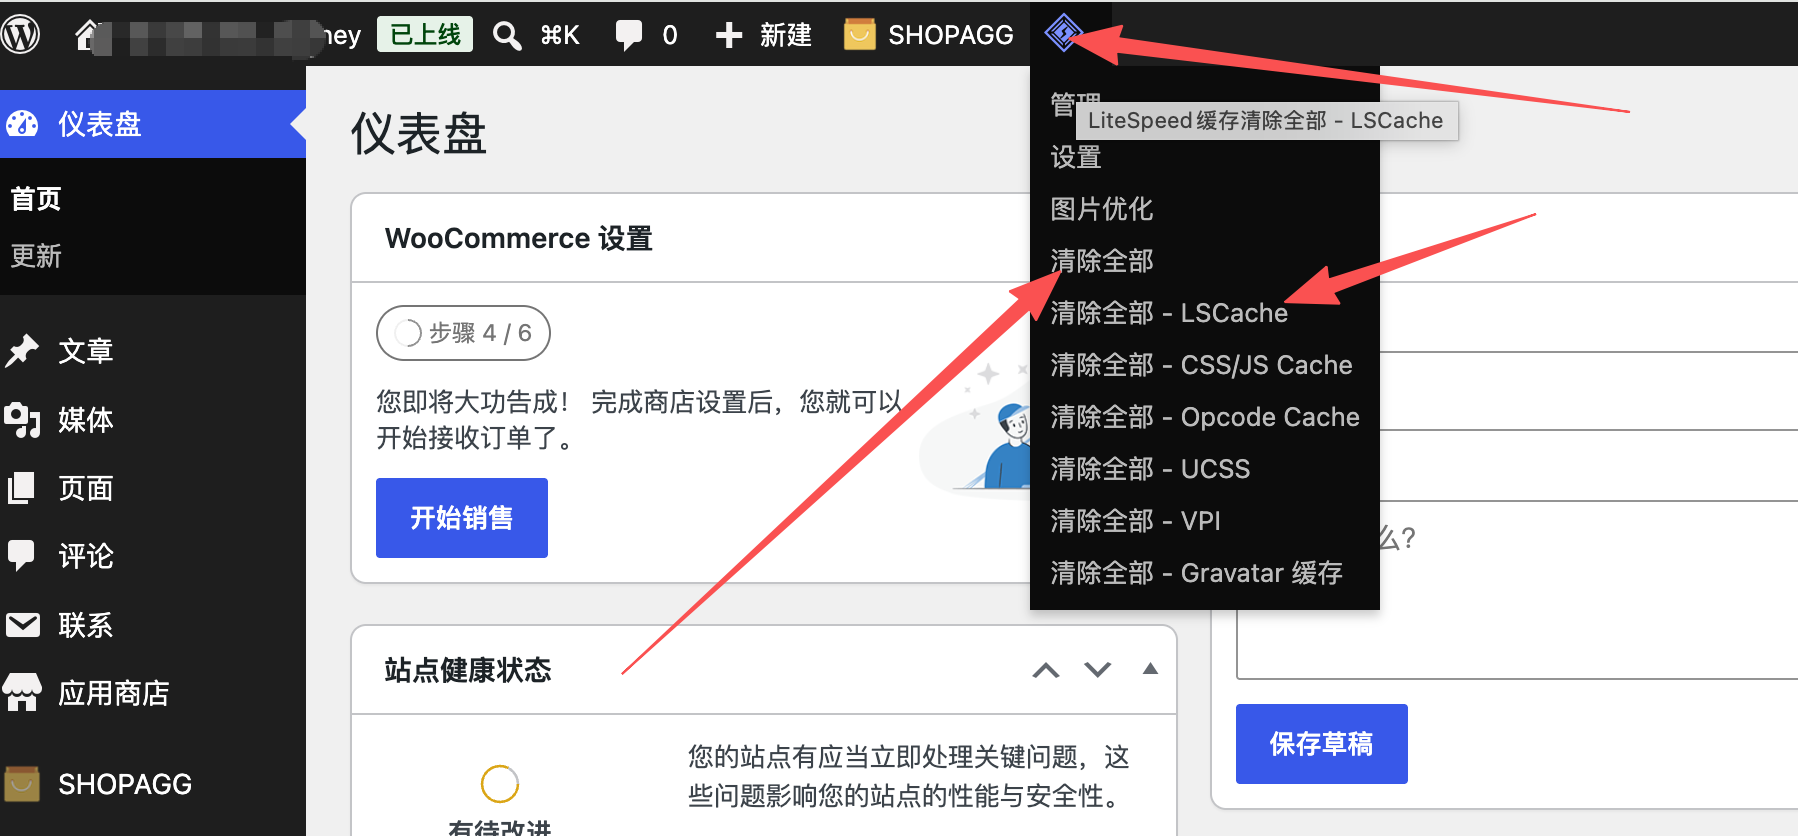Viewport: 1798px width, 836px height.
Task: Click the LiteSpeed Cache diamond icon
Action: [x=1063, y=33]
